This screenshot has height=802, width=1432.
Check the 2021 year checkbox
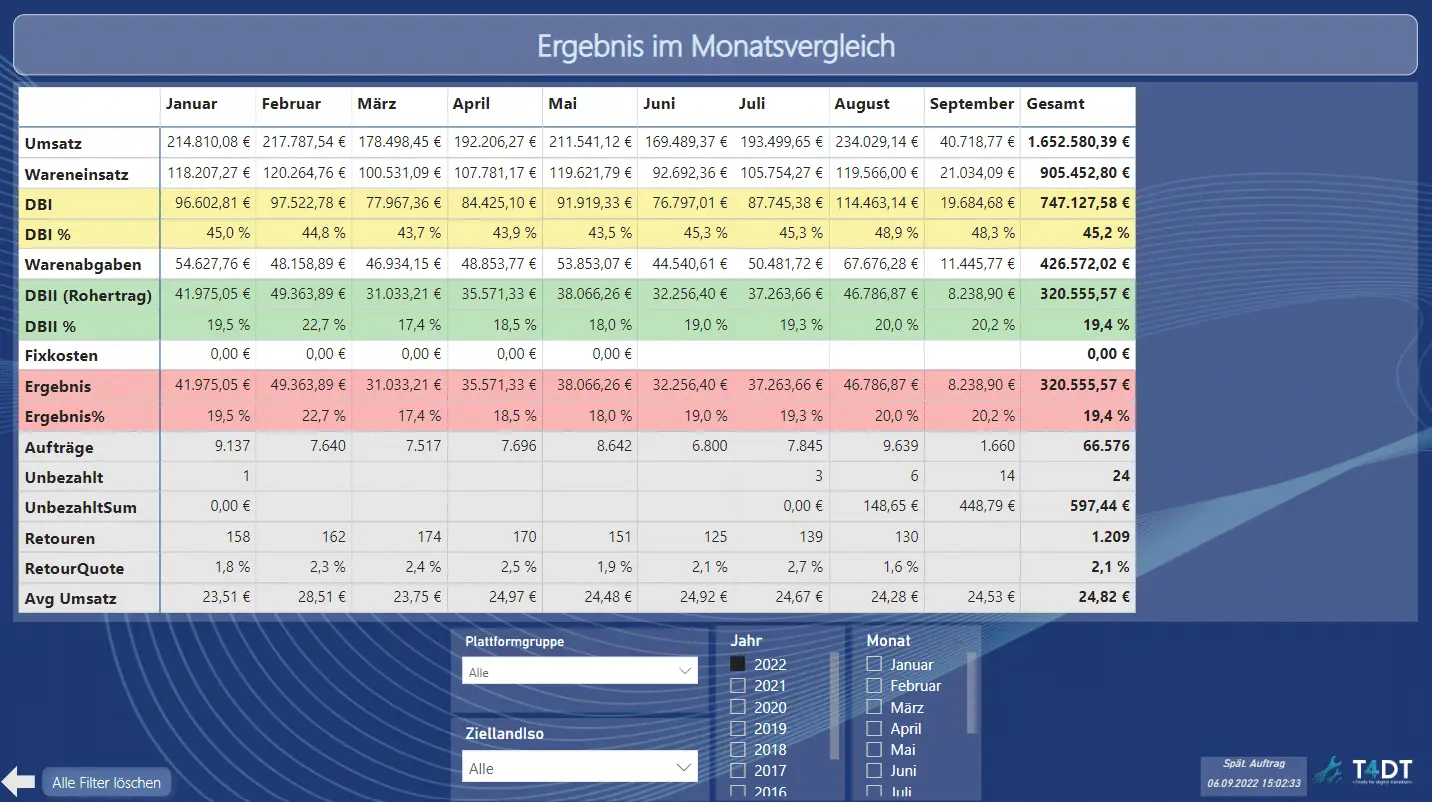coord(738,685)
